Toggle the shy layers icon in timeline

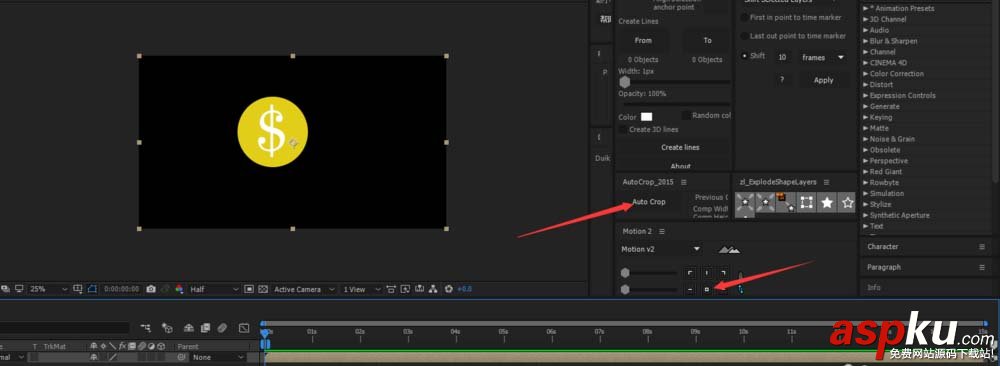coord(189,328)
